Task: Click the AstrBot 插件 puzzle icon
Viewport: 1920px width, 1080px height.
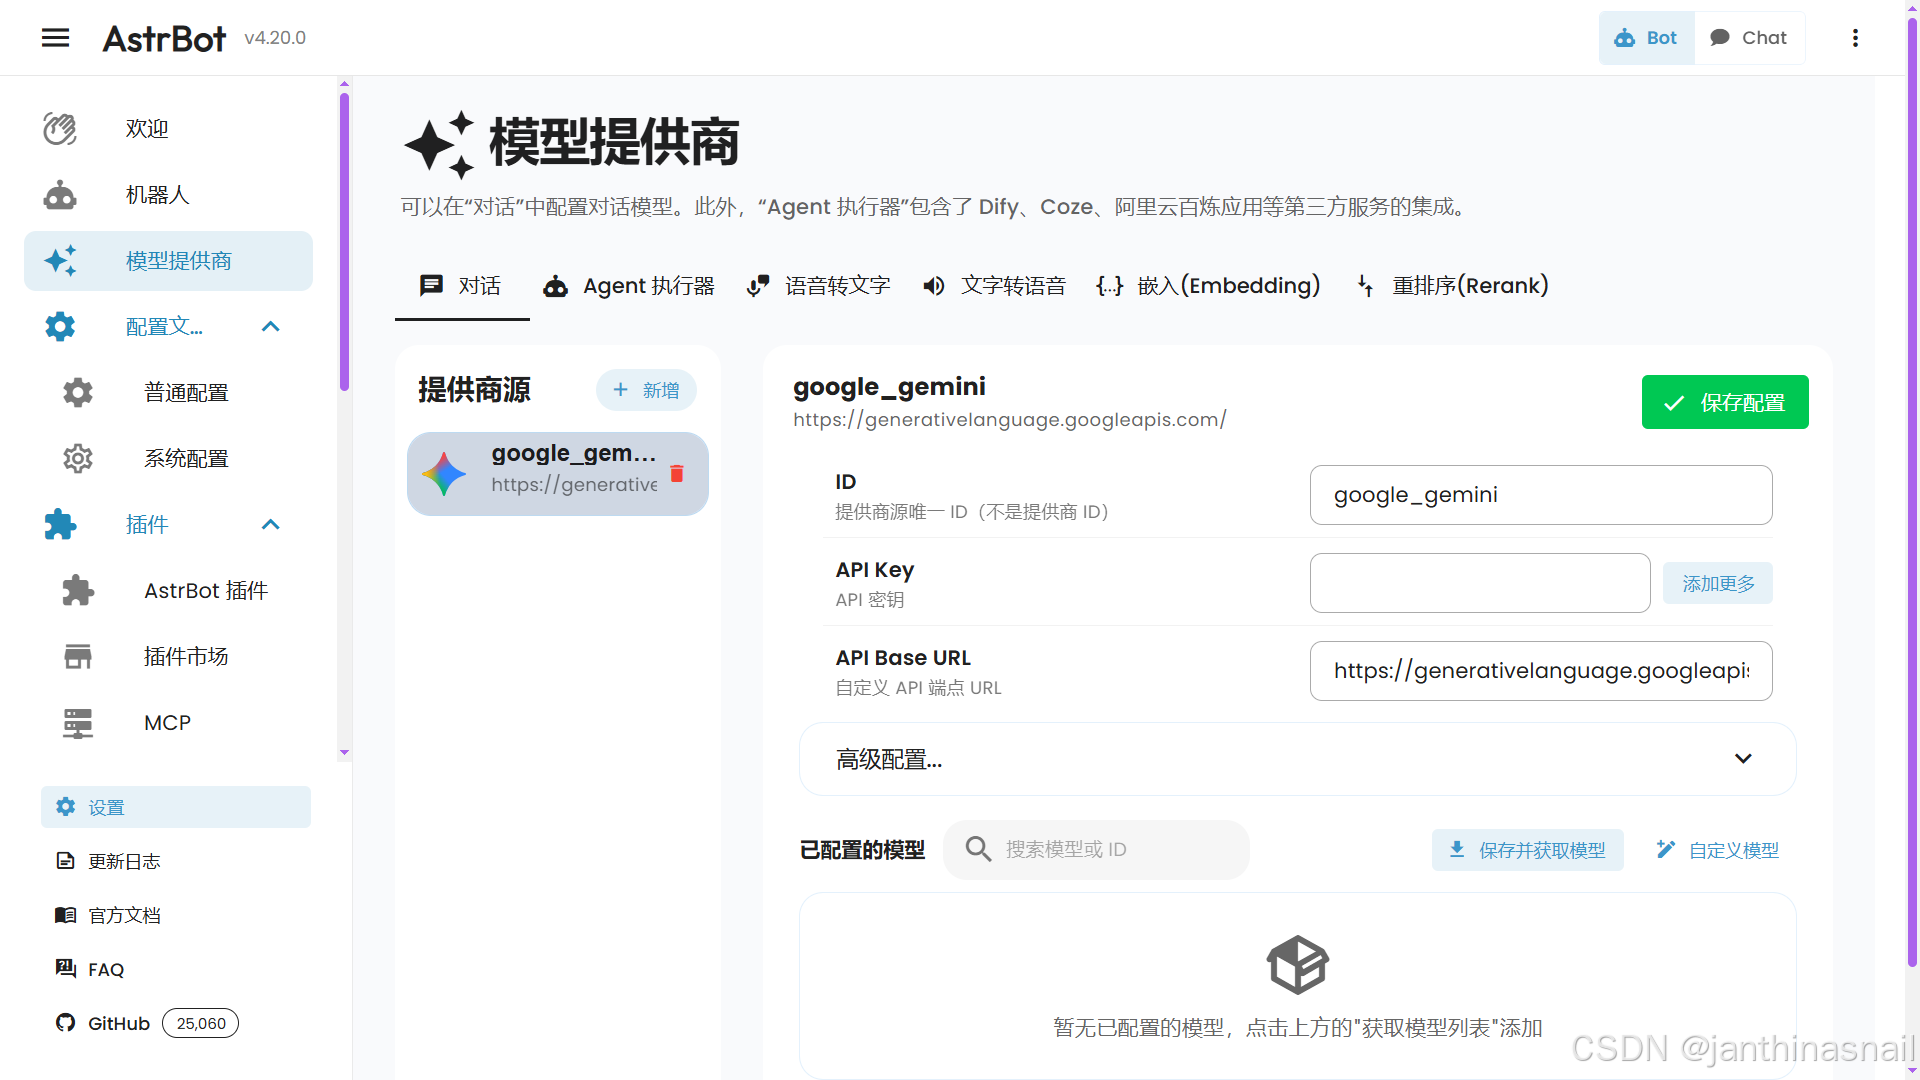Action: 78,591
